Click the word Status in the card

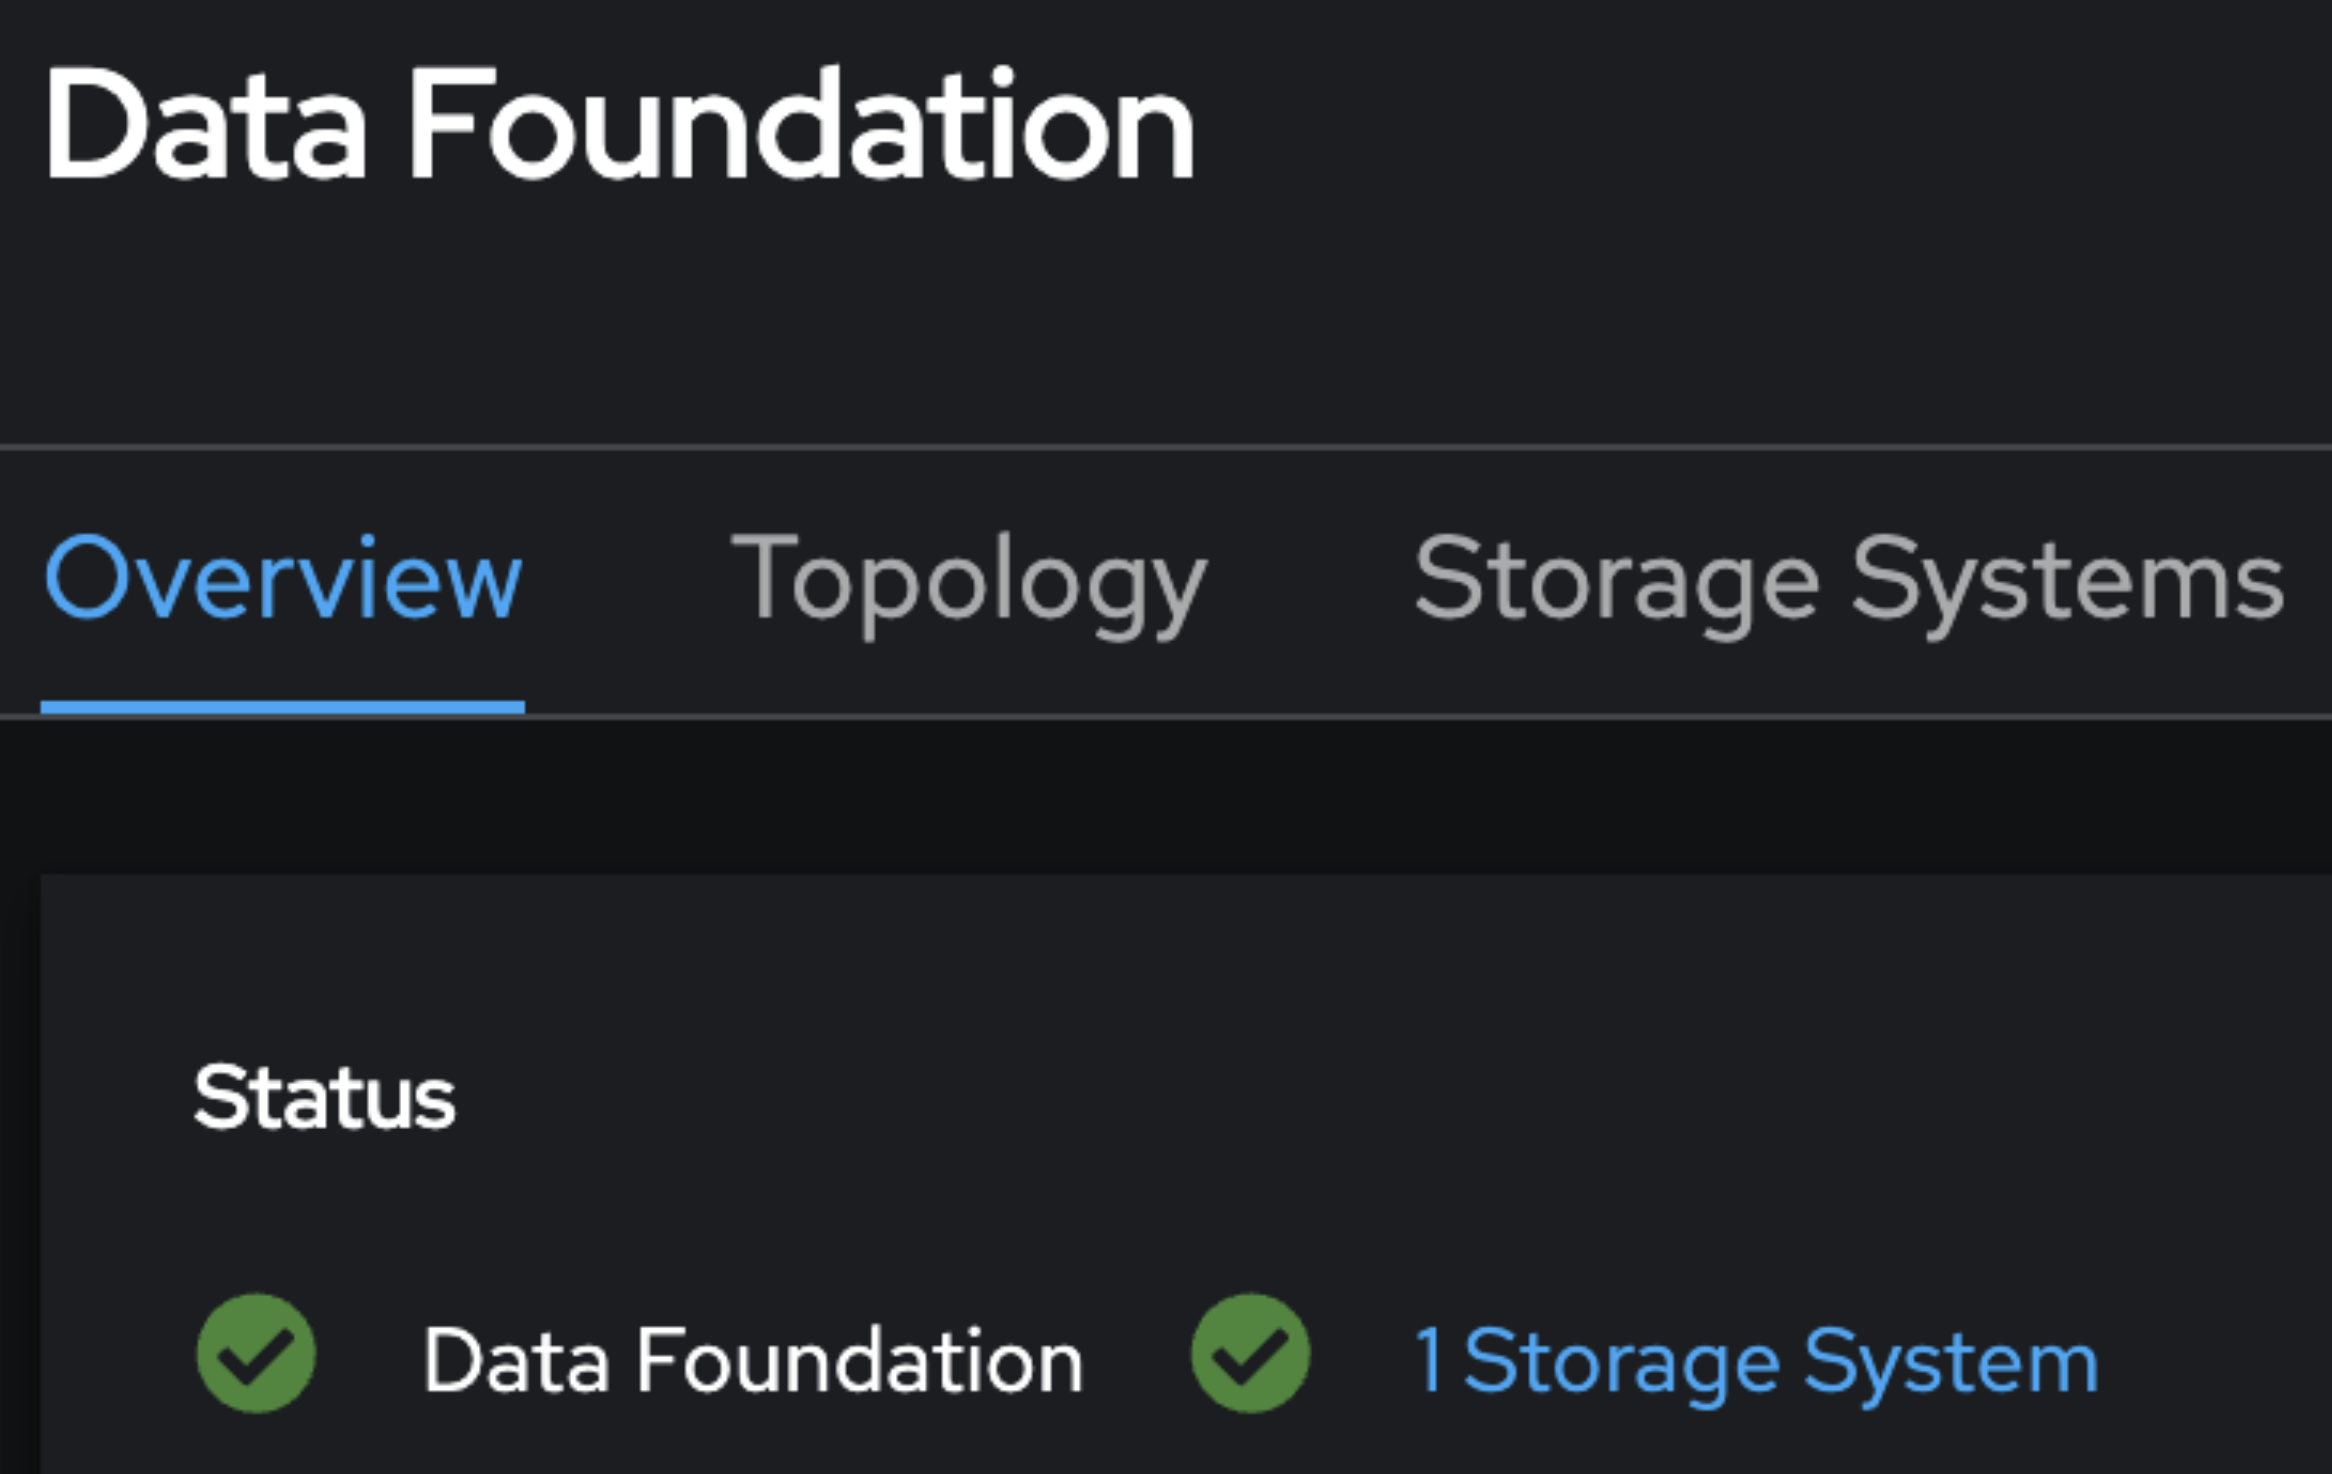[324, 1098]
